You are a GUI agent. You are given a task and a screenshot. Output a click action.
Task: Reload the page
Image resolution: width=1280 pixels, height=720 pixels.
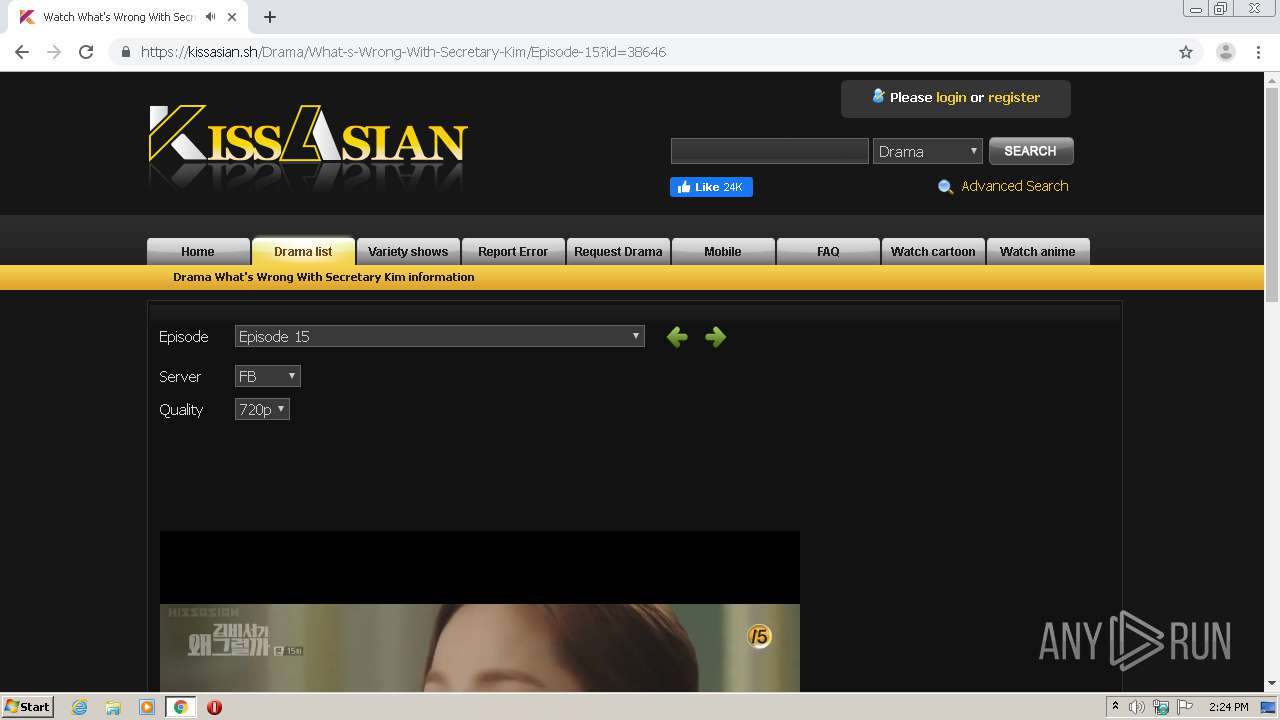coord(86,52)
